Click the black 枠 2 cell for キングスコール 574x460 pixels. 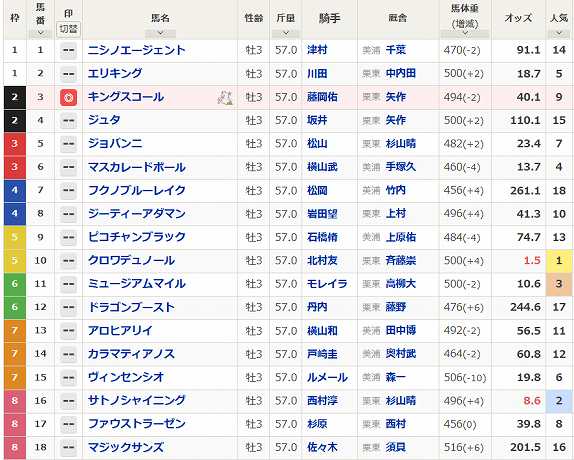tap(15, 98)
